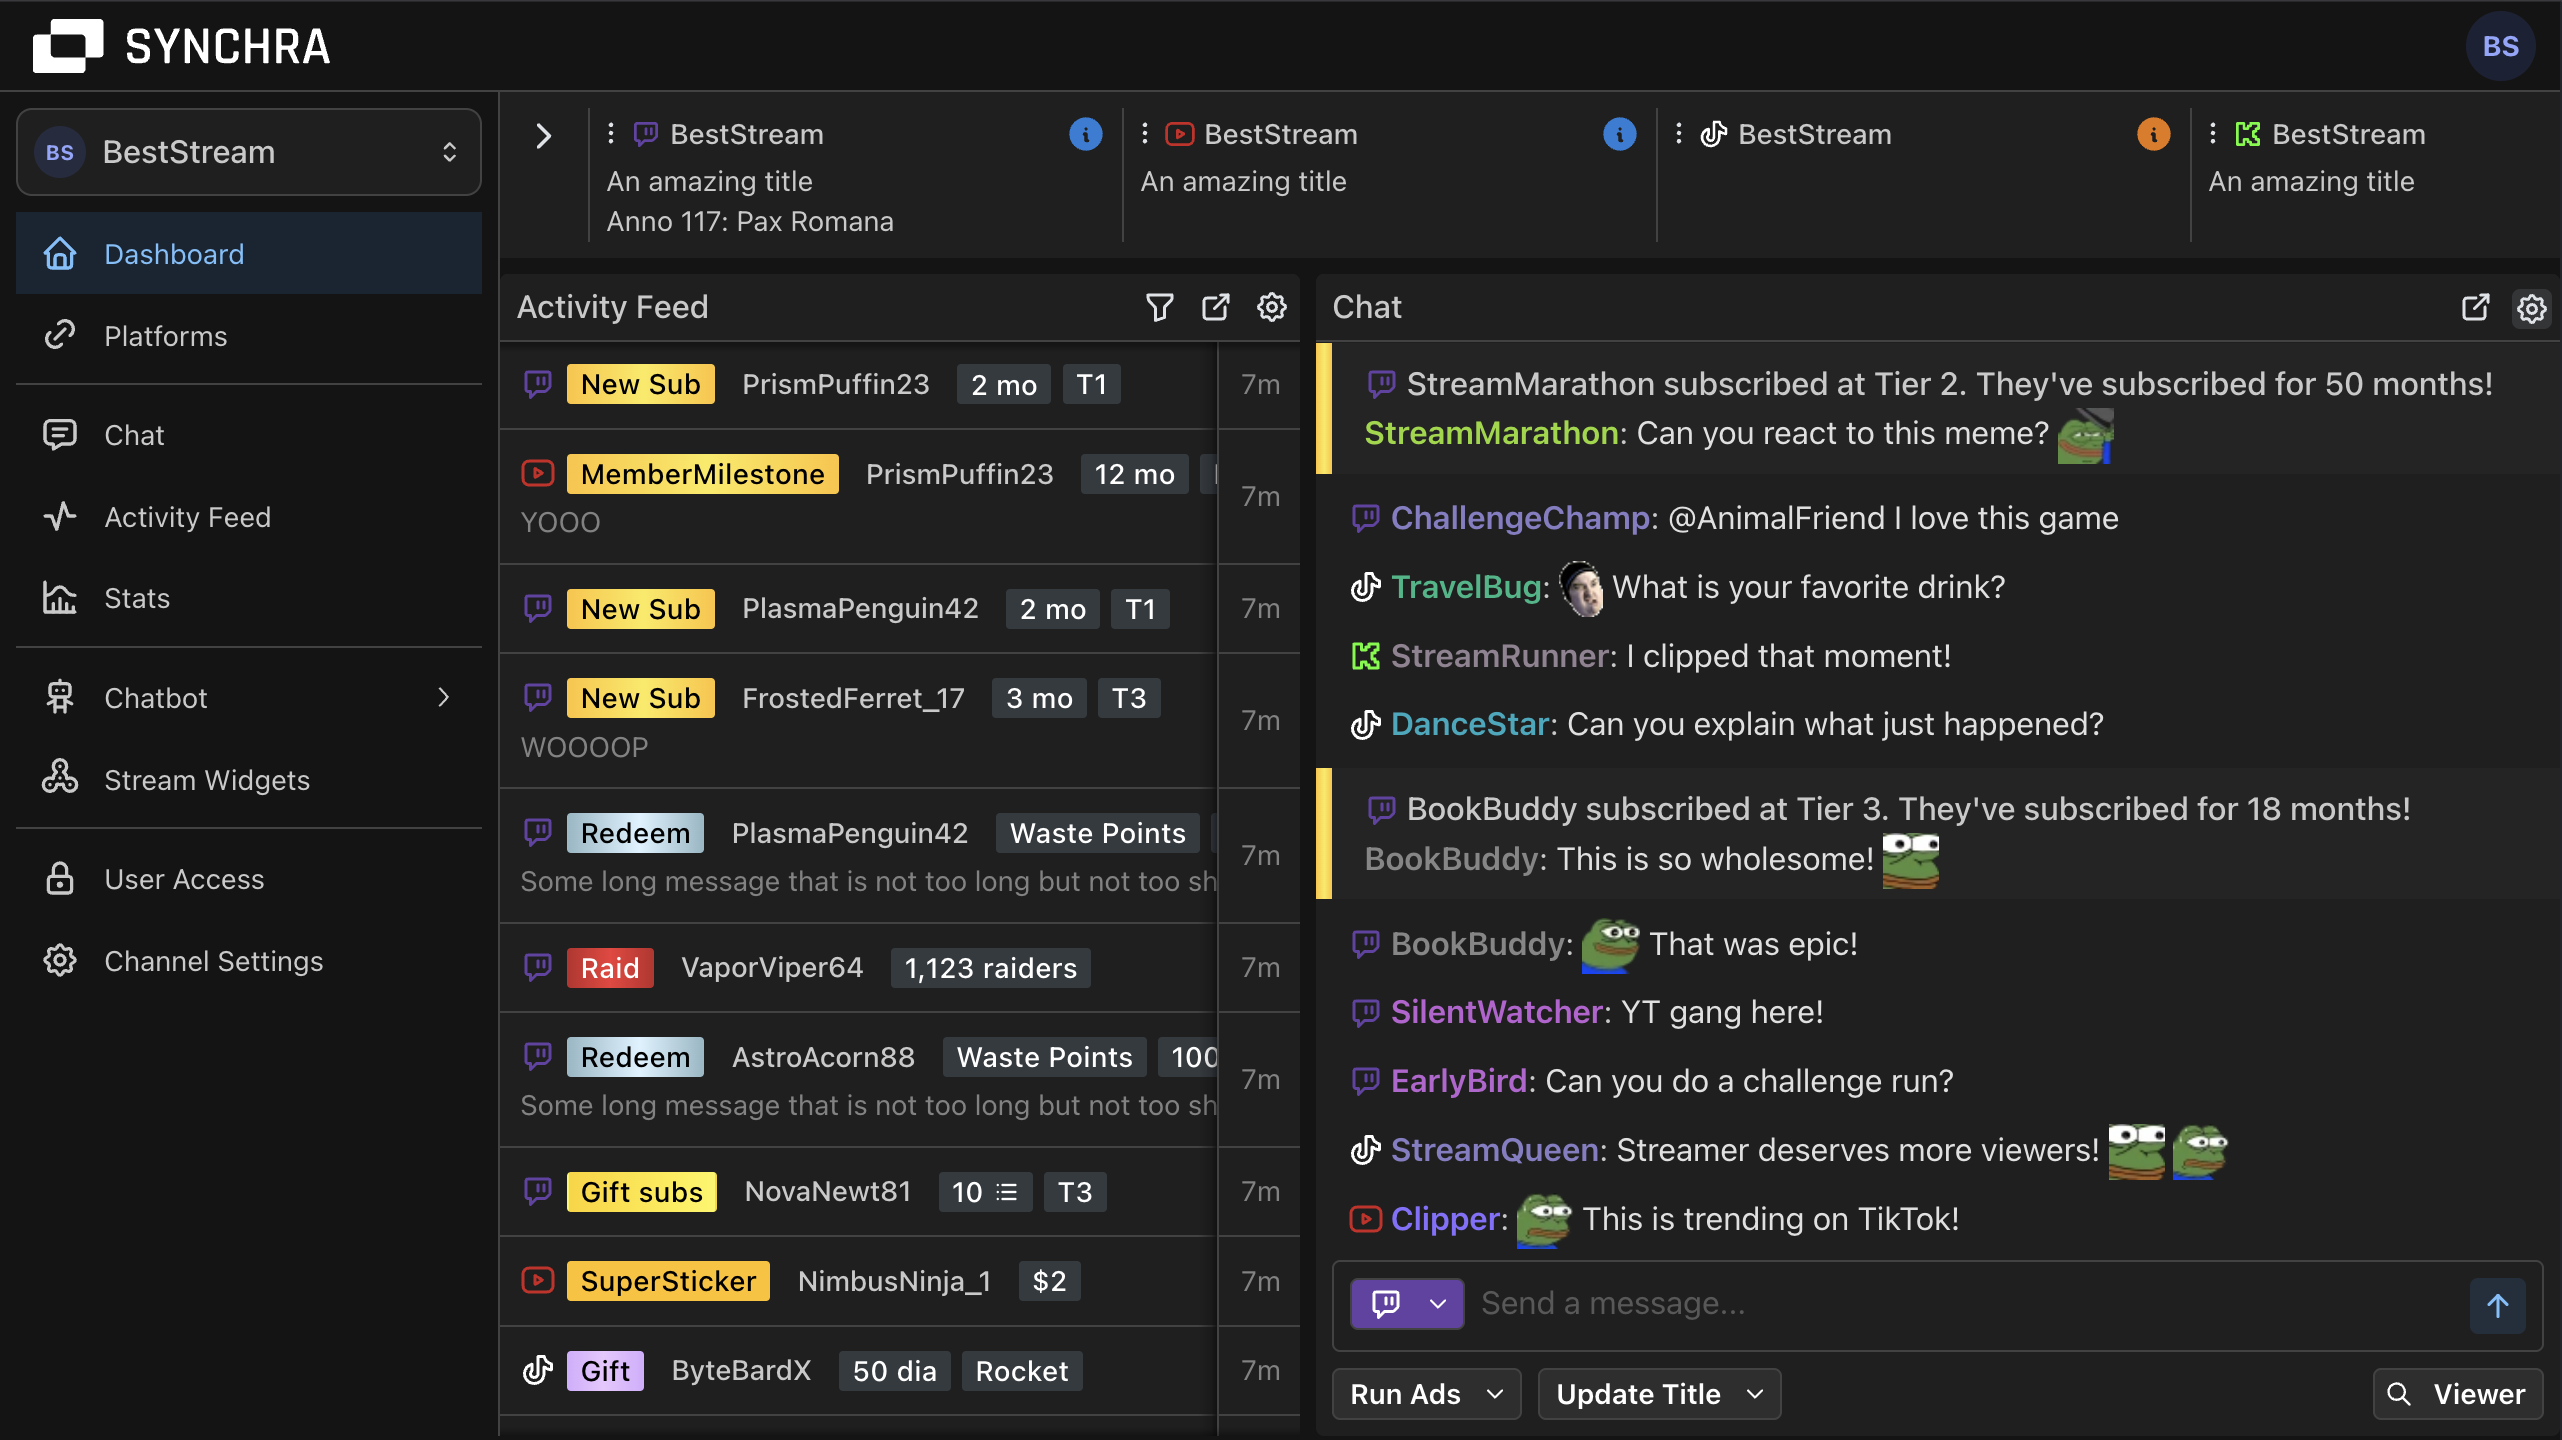Click the orange TikTok stream info icon

click(x=2153, y=134)
